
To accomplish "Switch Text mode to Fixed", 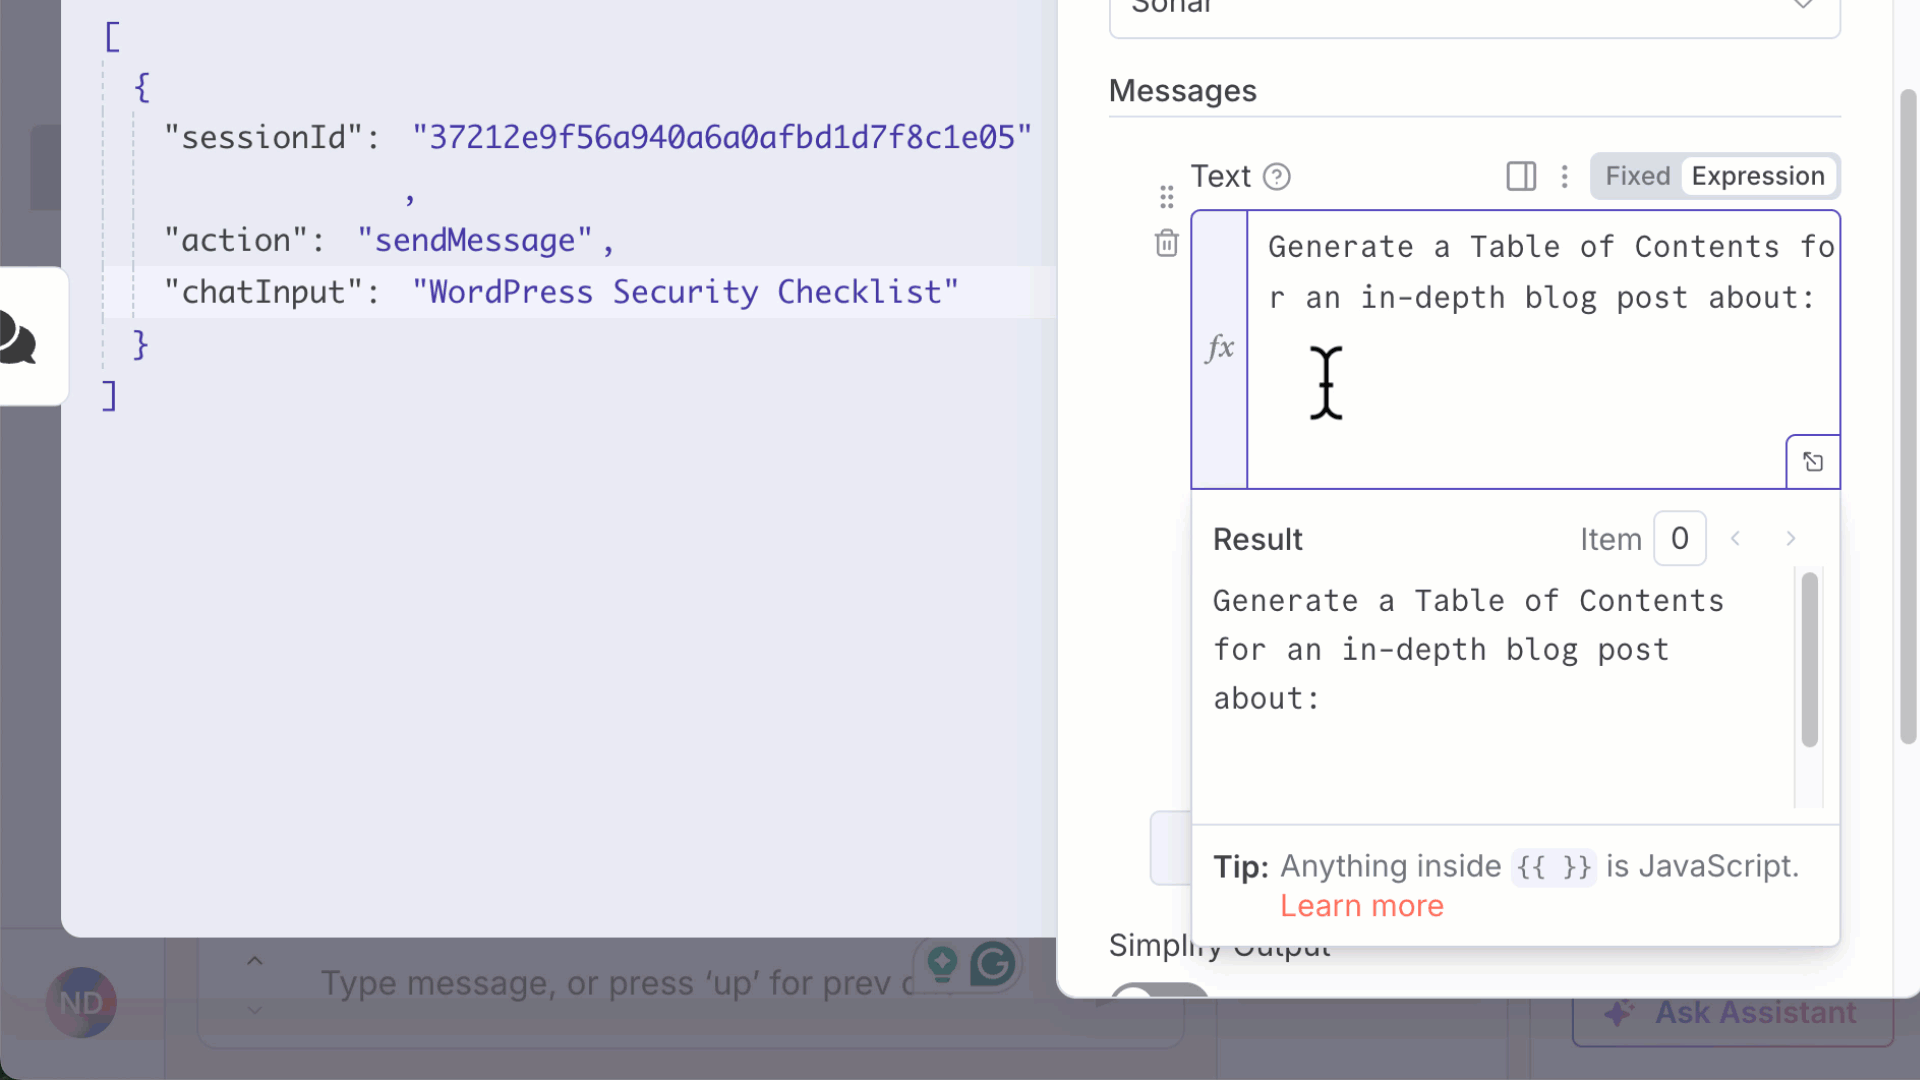I will pyautogui.click(x=1637, y=177).
